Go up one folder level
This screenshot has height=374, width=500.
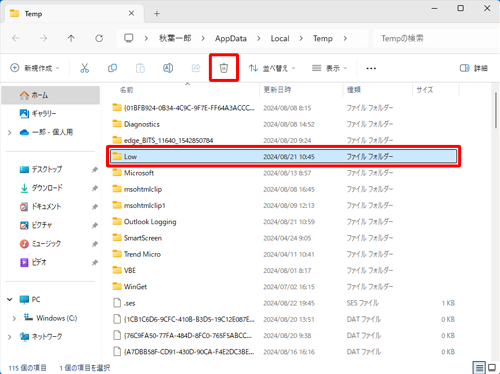click(71, 38)
